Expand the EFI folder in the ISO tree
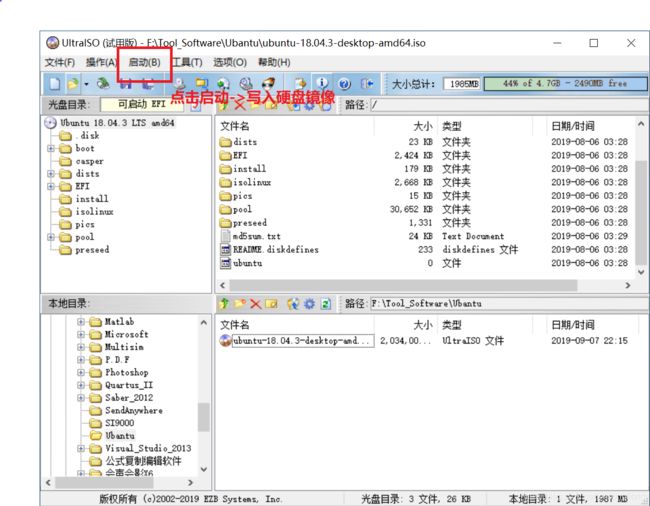650x506 pixels. point(51,186)
